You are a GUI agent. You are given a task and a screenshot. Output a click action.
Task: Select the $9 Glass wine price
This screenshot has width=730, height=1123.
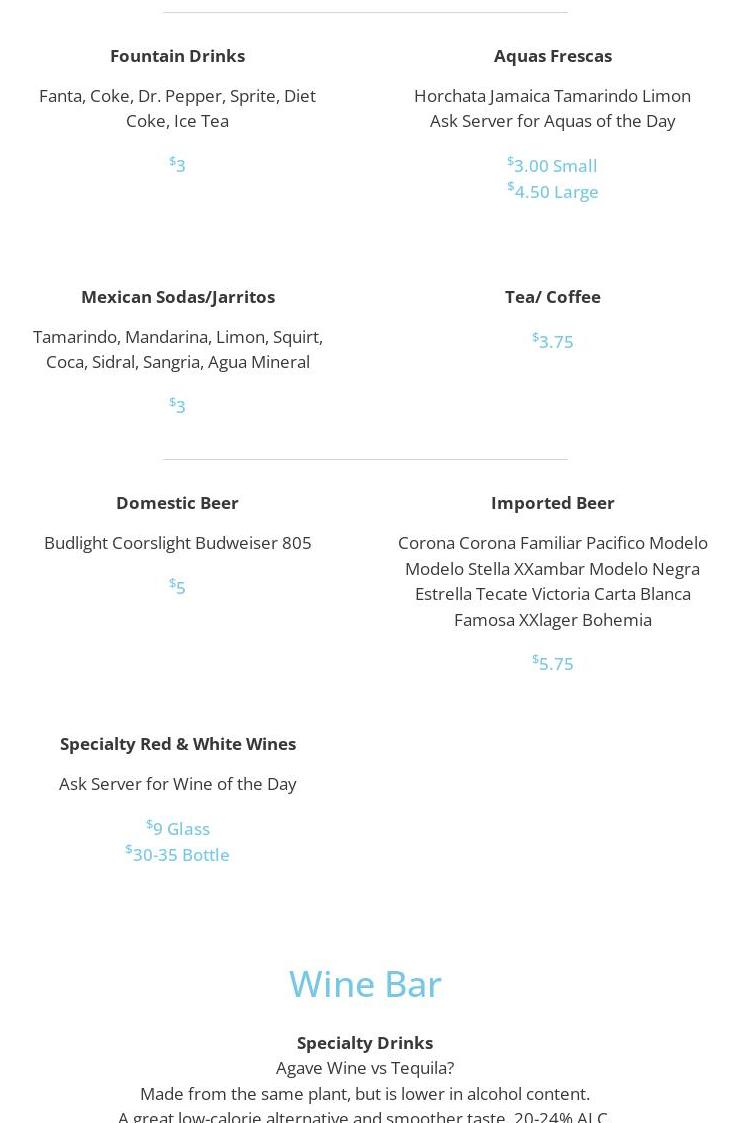pyautogui.click(x=178, y=828)
